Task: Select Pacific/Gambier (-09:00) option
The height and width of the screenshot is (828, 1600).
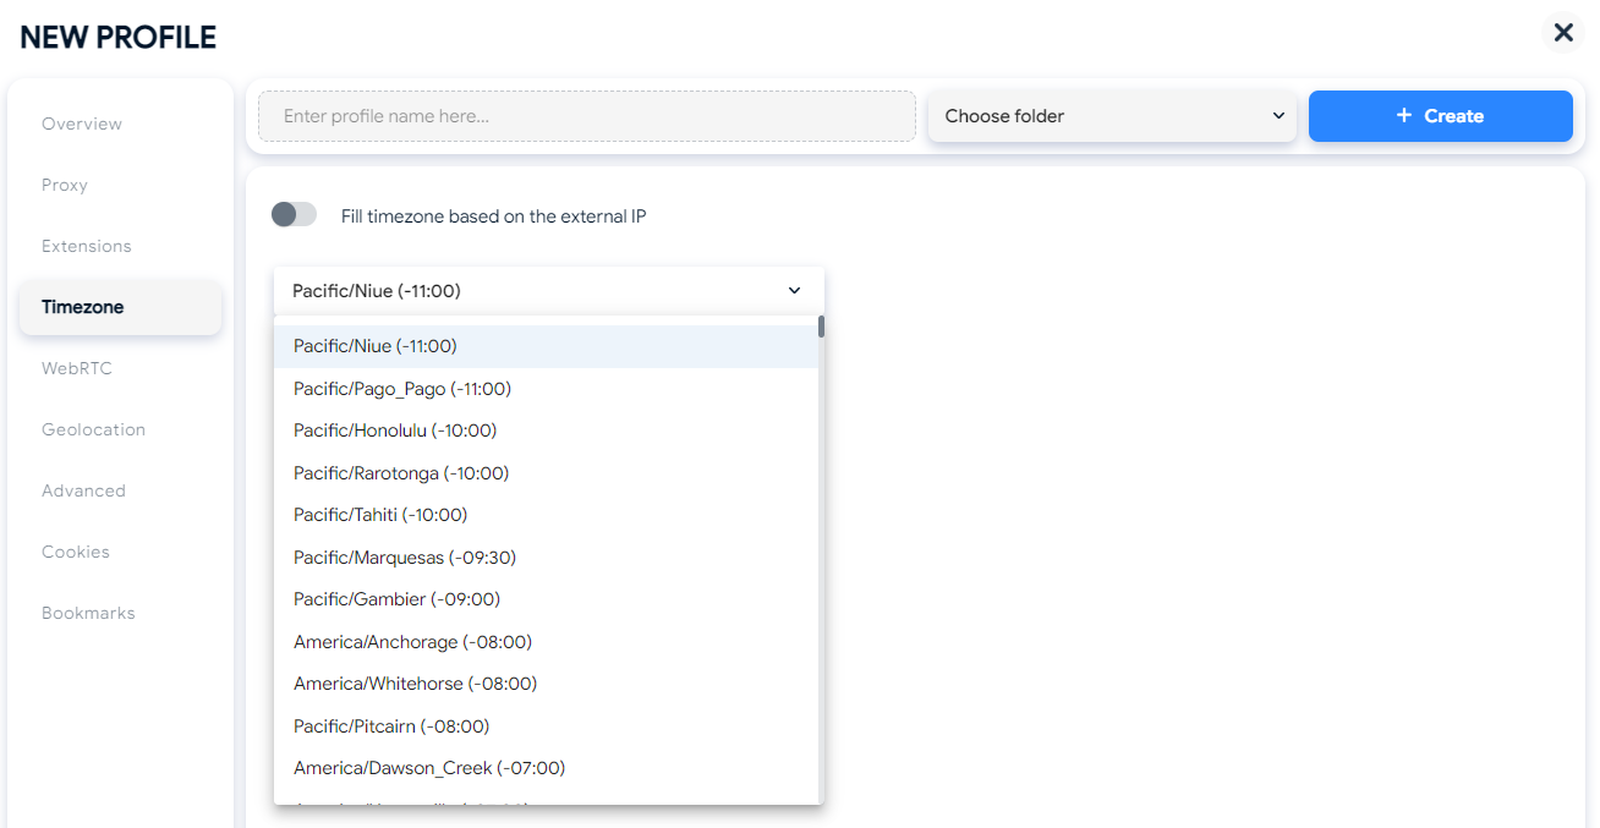Action: (x=546, y=600)
